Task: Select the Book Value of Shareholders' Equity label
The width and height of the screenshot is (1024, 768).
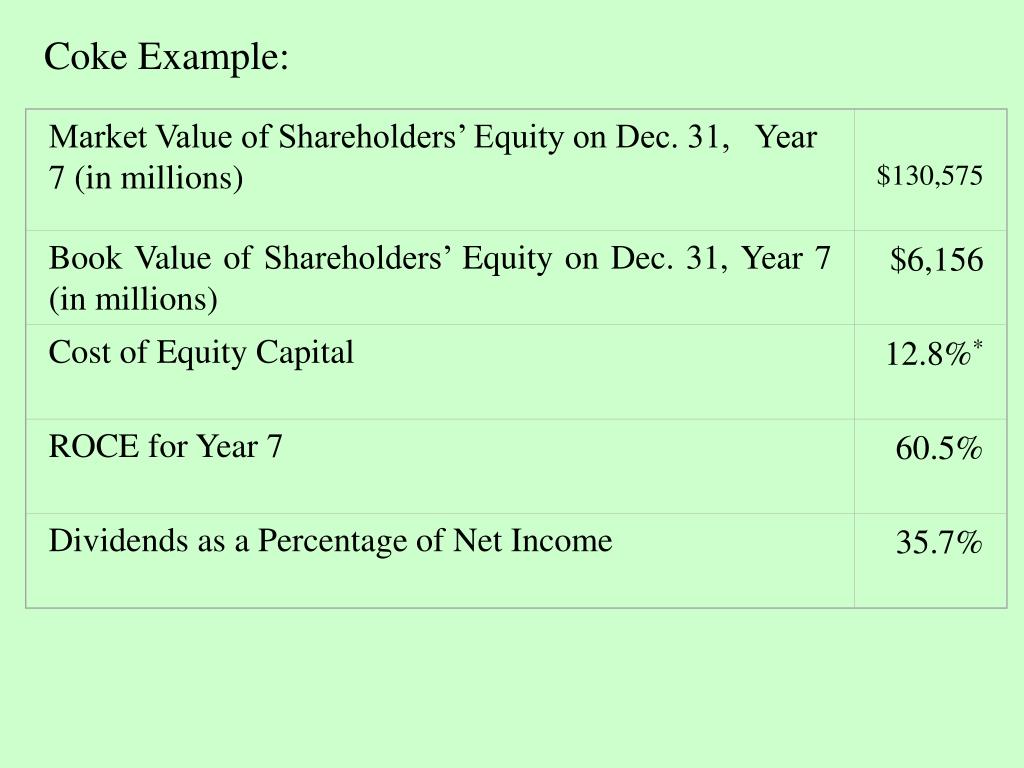Action: click(440, 278)
